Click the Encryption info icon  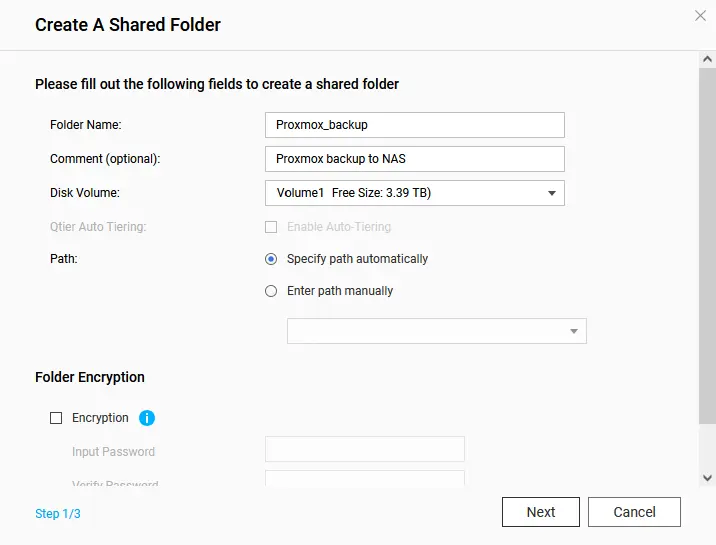[147, 418]
